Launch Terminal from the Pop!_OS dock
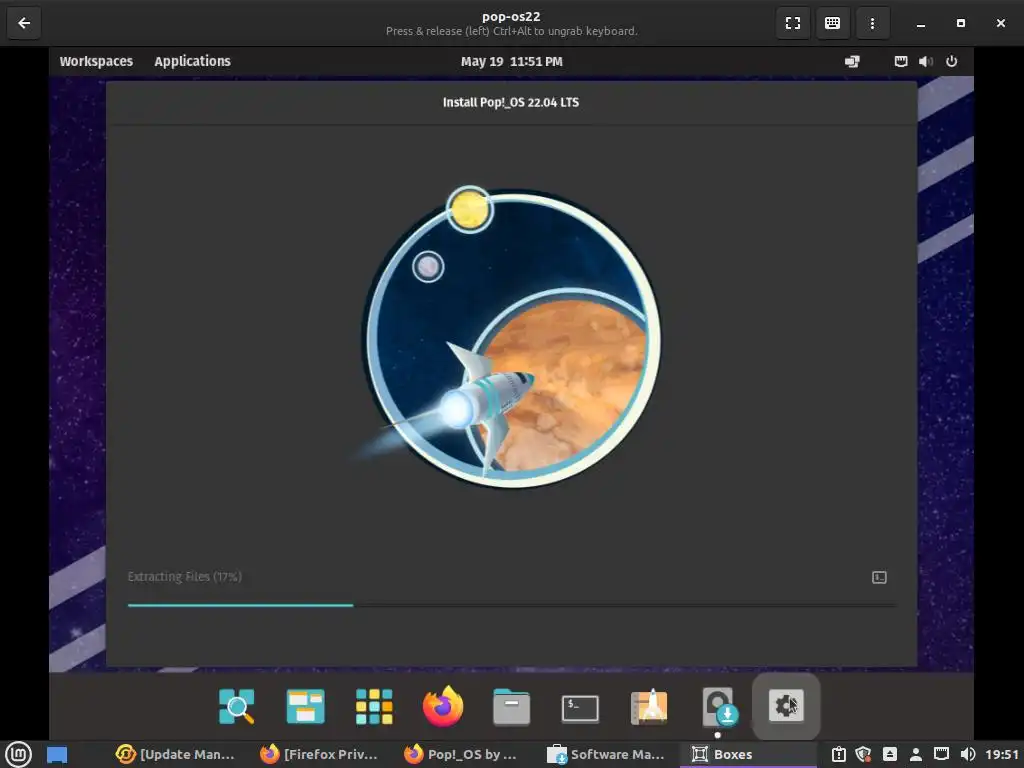1024x768 pixels. [580, 708]
